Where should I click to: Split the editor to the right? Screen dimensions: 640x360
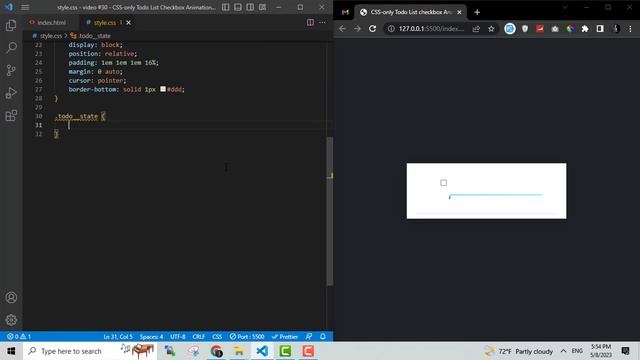click(x=310, y=22)
